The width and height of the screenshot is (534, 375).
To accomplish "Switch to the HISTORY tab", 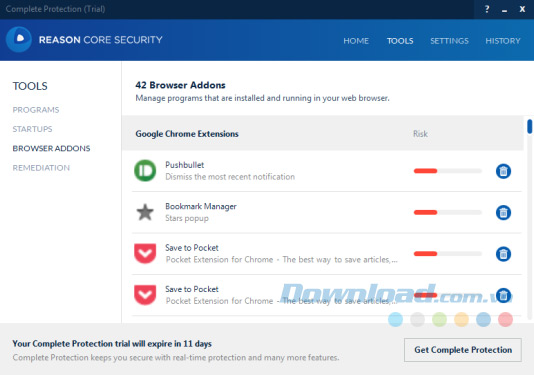I will coord(503,41).
